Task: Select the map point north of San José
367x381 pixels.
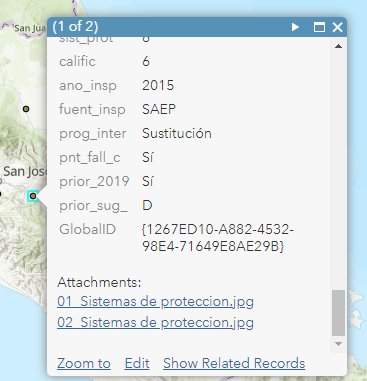Action: (26, 109)
